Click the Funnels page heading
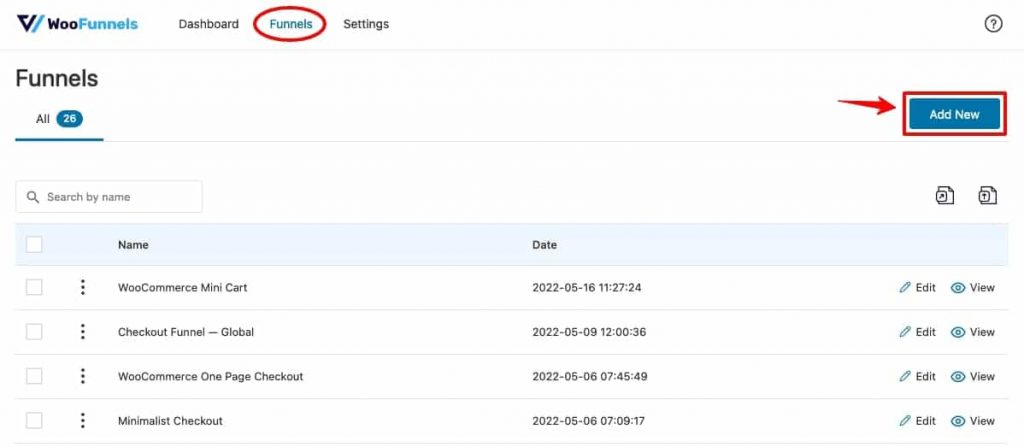 pos(57,78)
